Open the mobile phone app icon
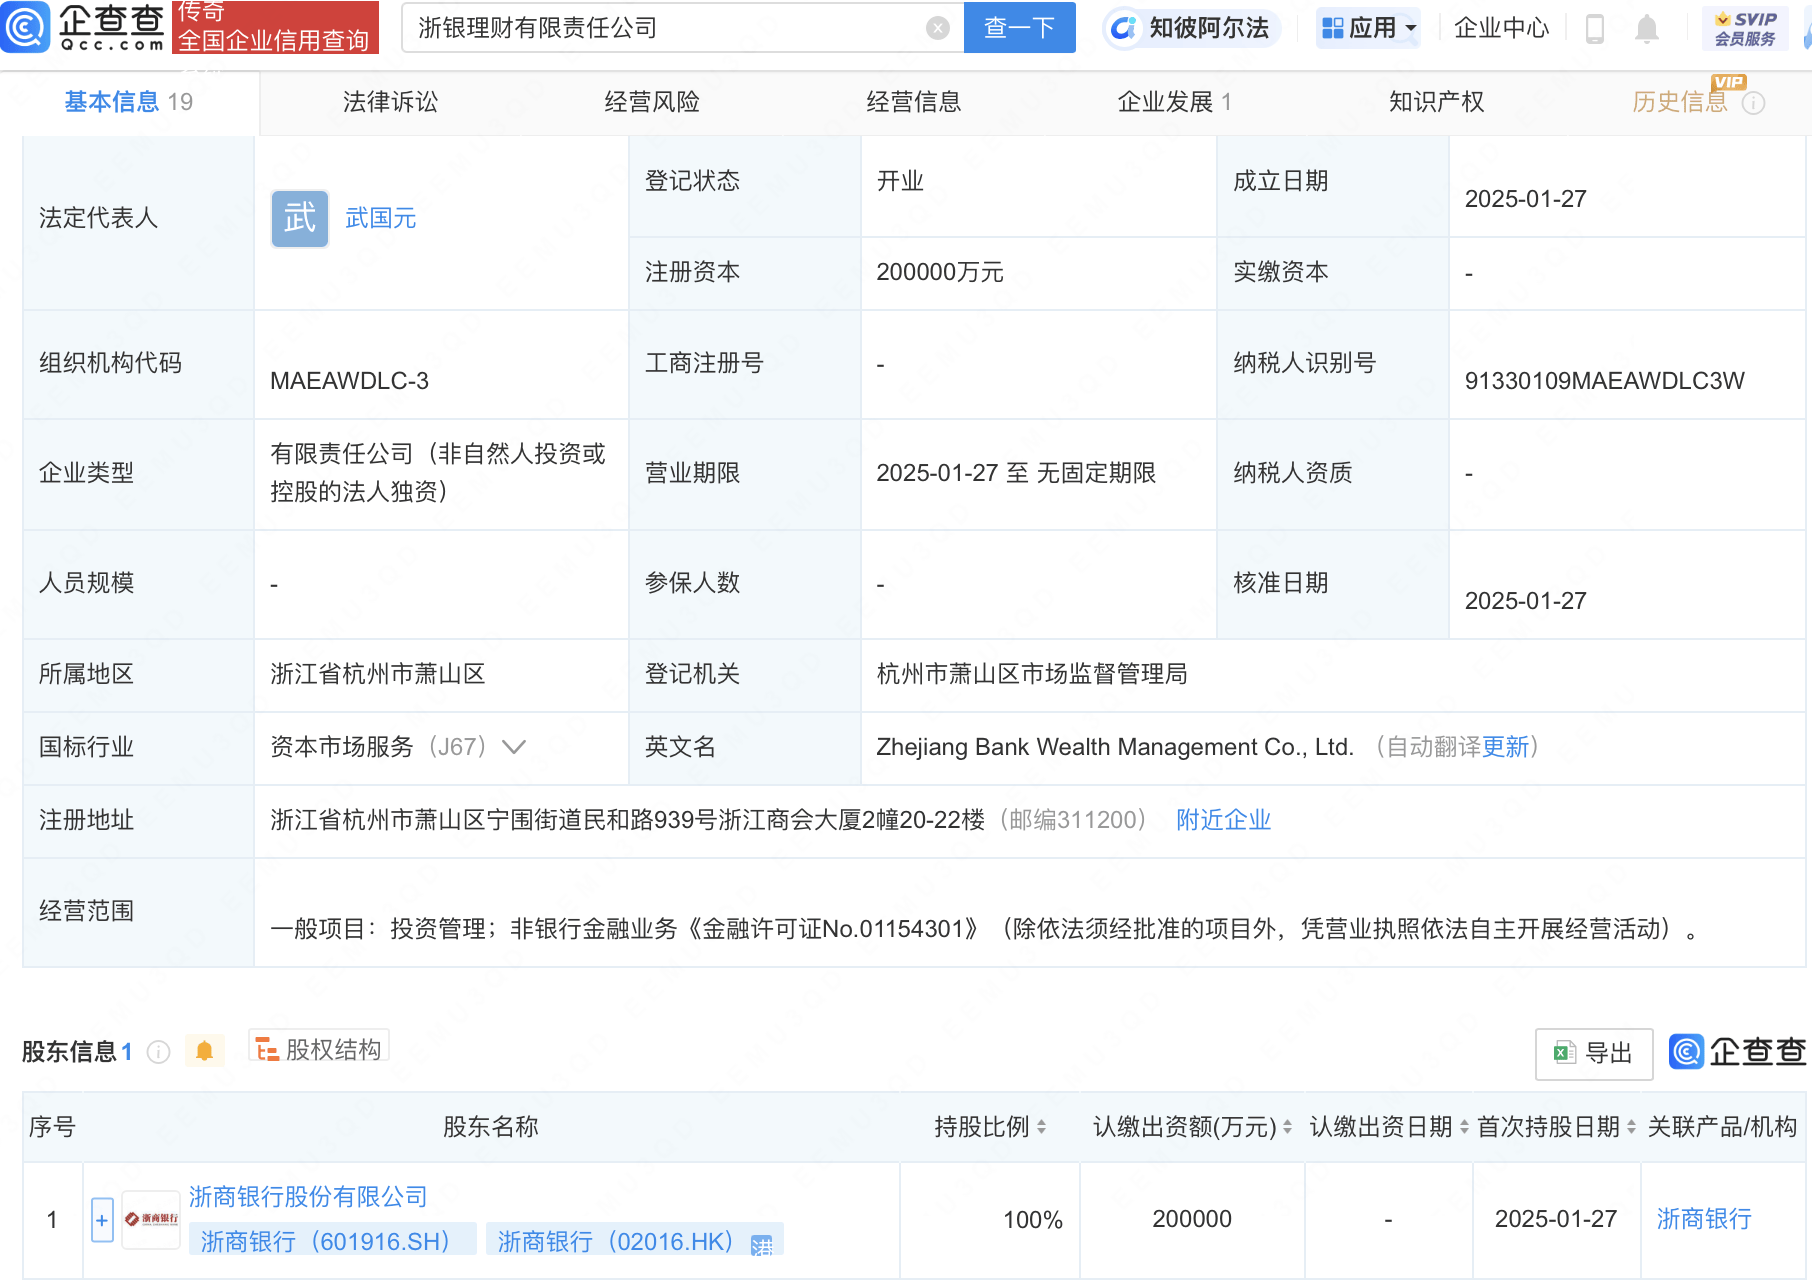Image resolution: width=1812 pixels, height=1282 pixels. [1595, 29]
